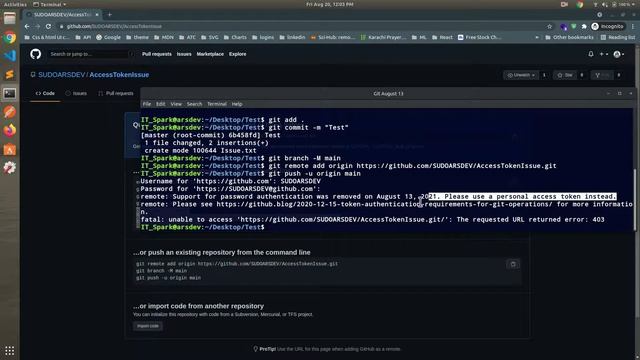
Task: Focus the GitHub search or jump to field
Action: click(x=89, y=54)
